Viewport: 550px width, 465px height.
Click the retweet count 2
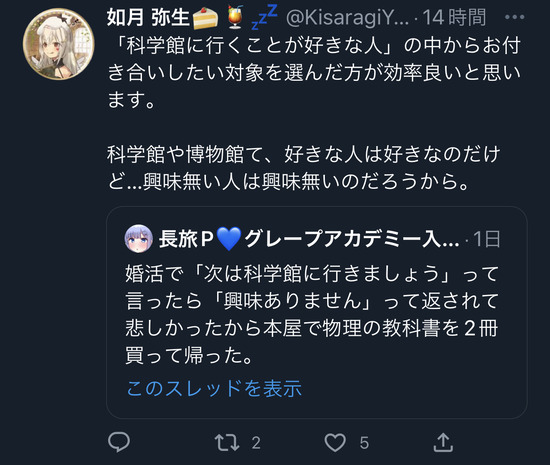pyautogui.click(x=256, y=443)
